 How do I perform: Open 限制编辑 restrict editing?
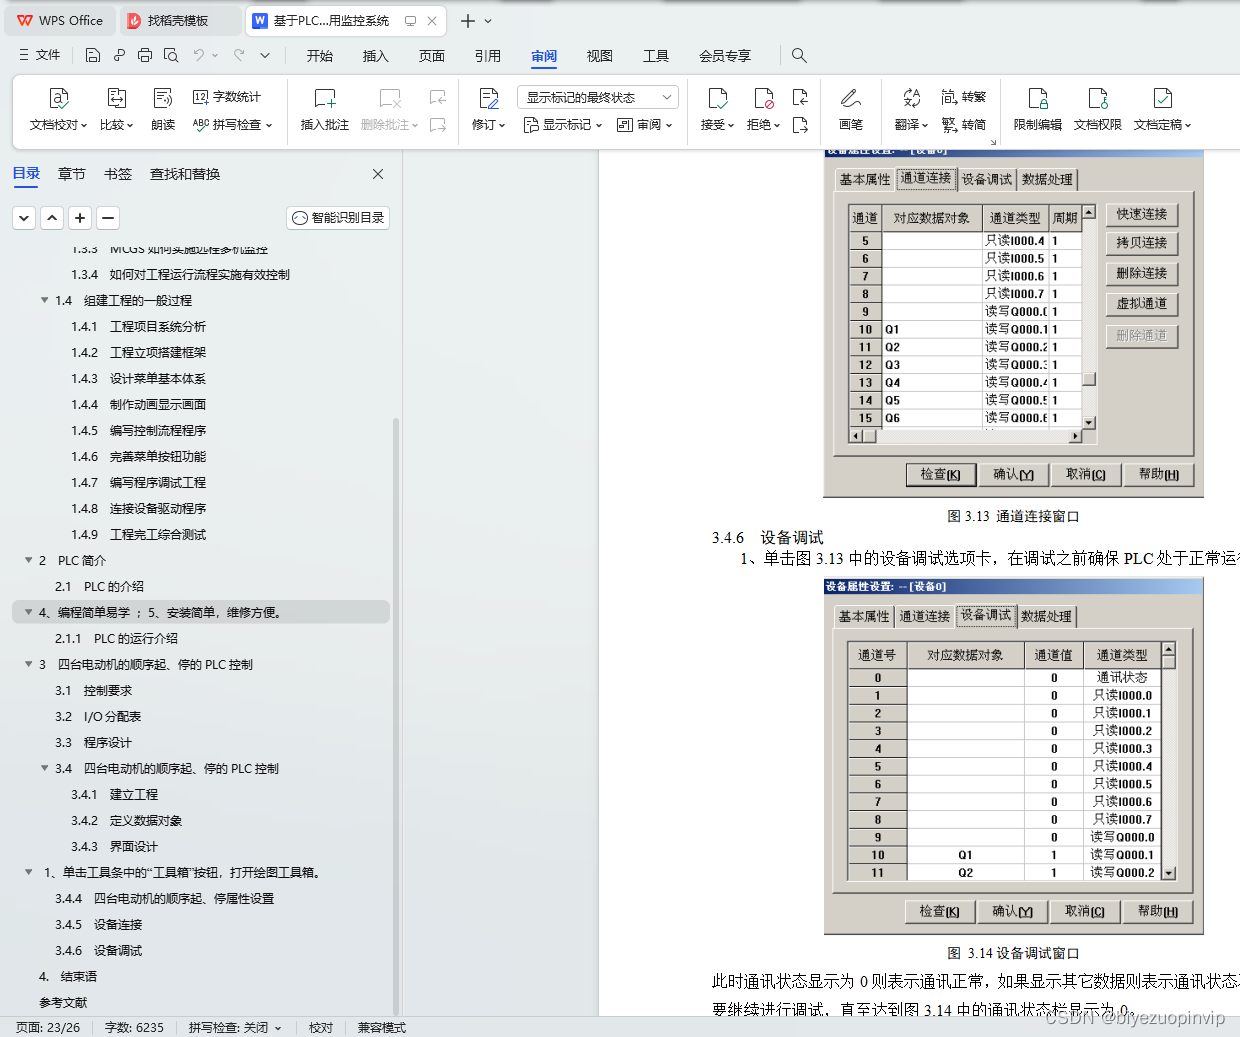pos(1040,110)
